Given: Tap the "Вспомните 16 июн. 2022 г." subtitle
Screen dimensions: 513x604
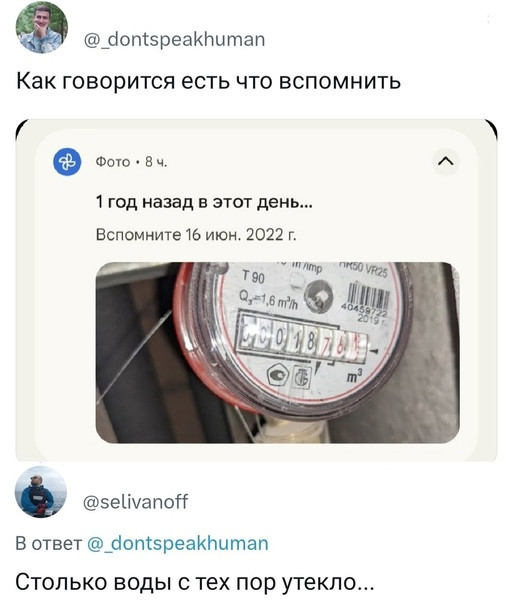Looking at the screenshot, I should click(x=196, y=234).
